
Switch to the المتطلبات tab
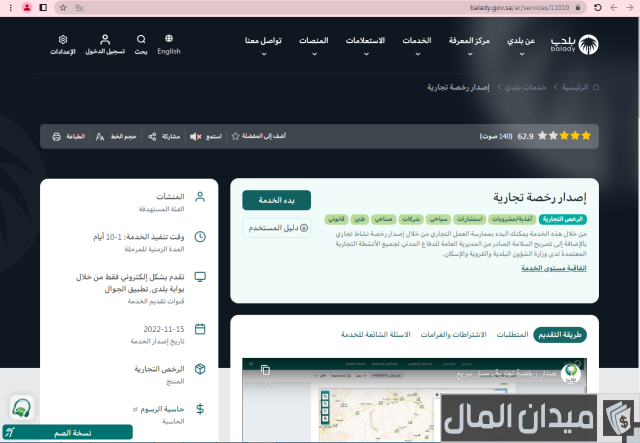pos(512,334)
